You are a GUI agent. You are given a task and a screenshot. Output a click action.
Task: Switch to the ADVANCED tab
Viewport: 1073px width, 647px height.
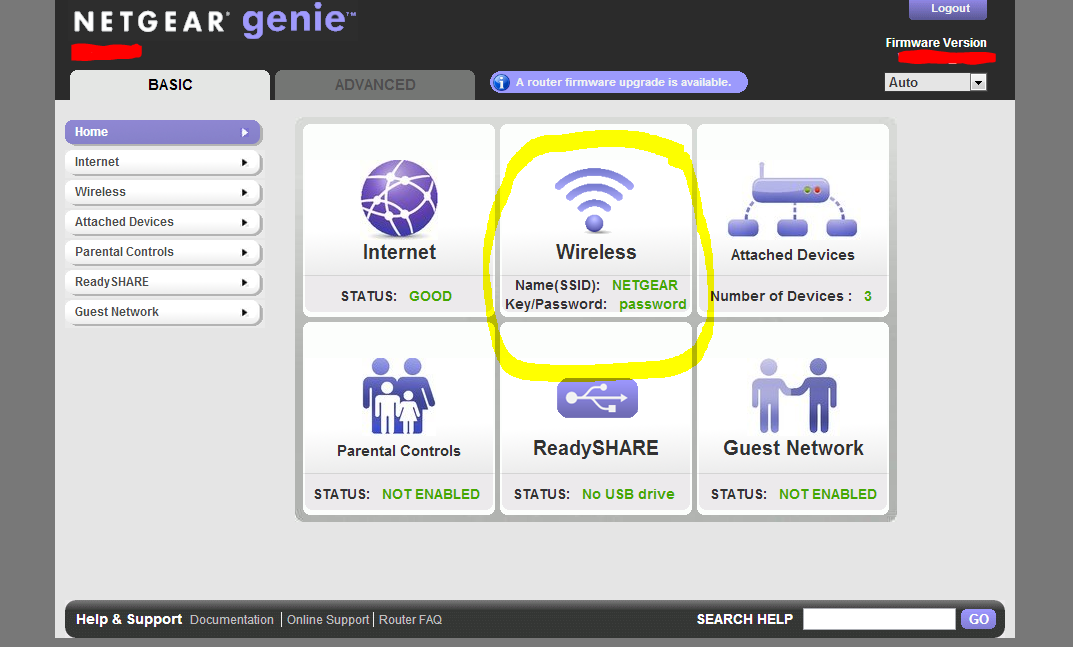coord(375,85)
